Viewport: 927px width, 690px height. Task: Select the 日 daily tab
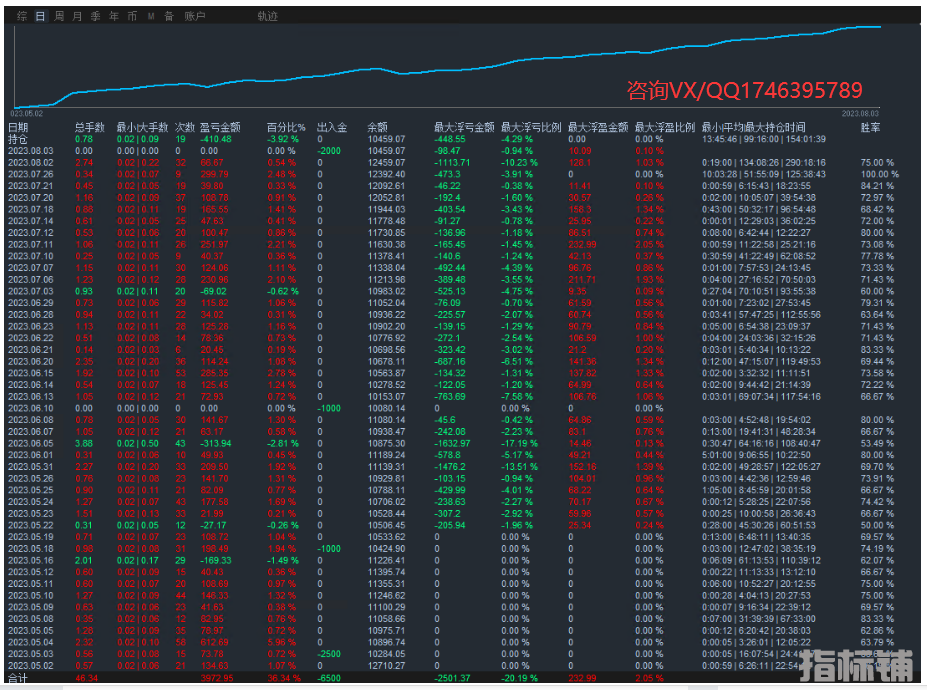(x=40, y=16)
